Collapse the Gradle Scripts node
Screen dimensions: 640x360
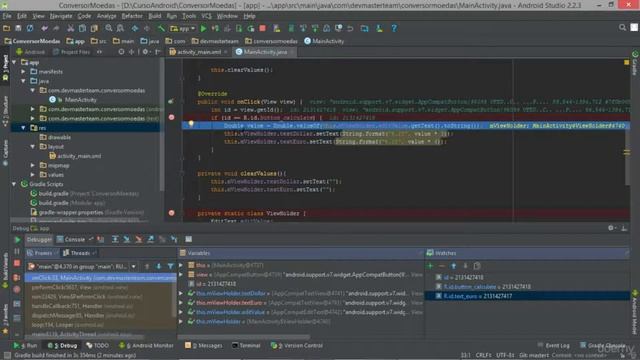coord(14,184)
